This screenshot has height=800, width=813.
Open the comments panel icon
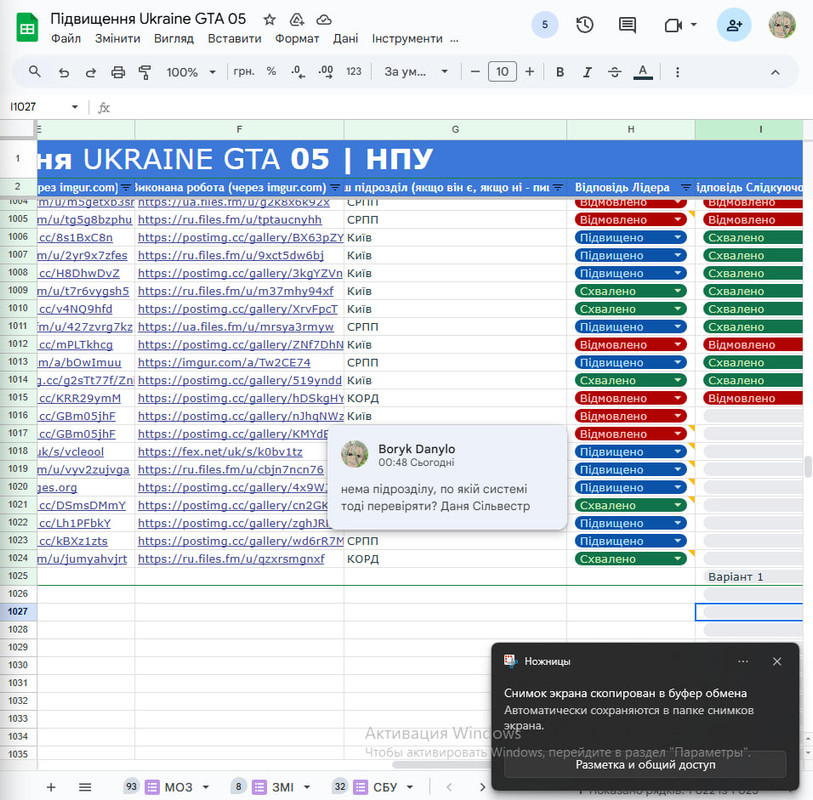click(x=627, y=24)
